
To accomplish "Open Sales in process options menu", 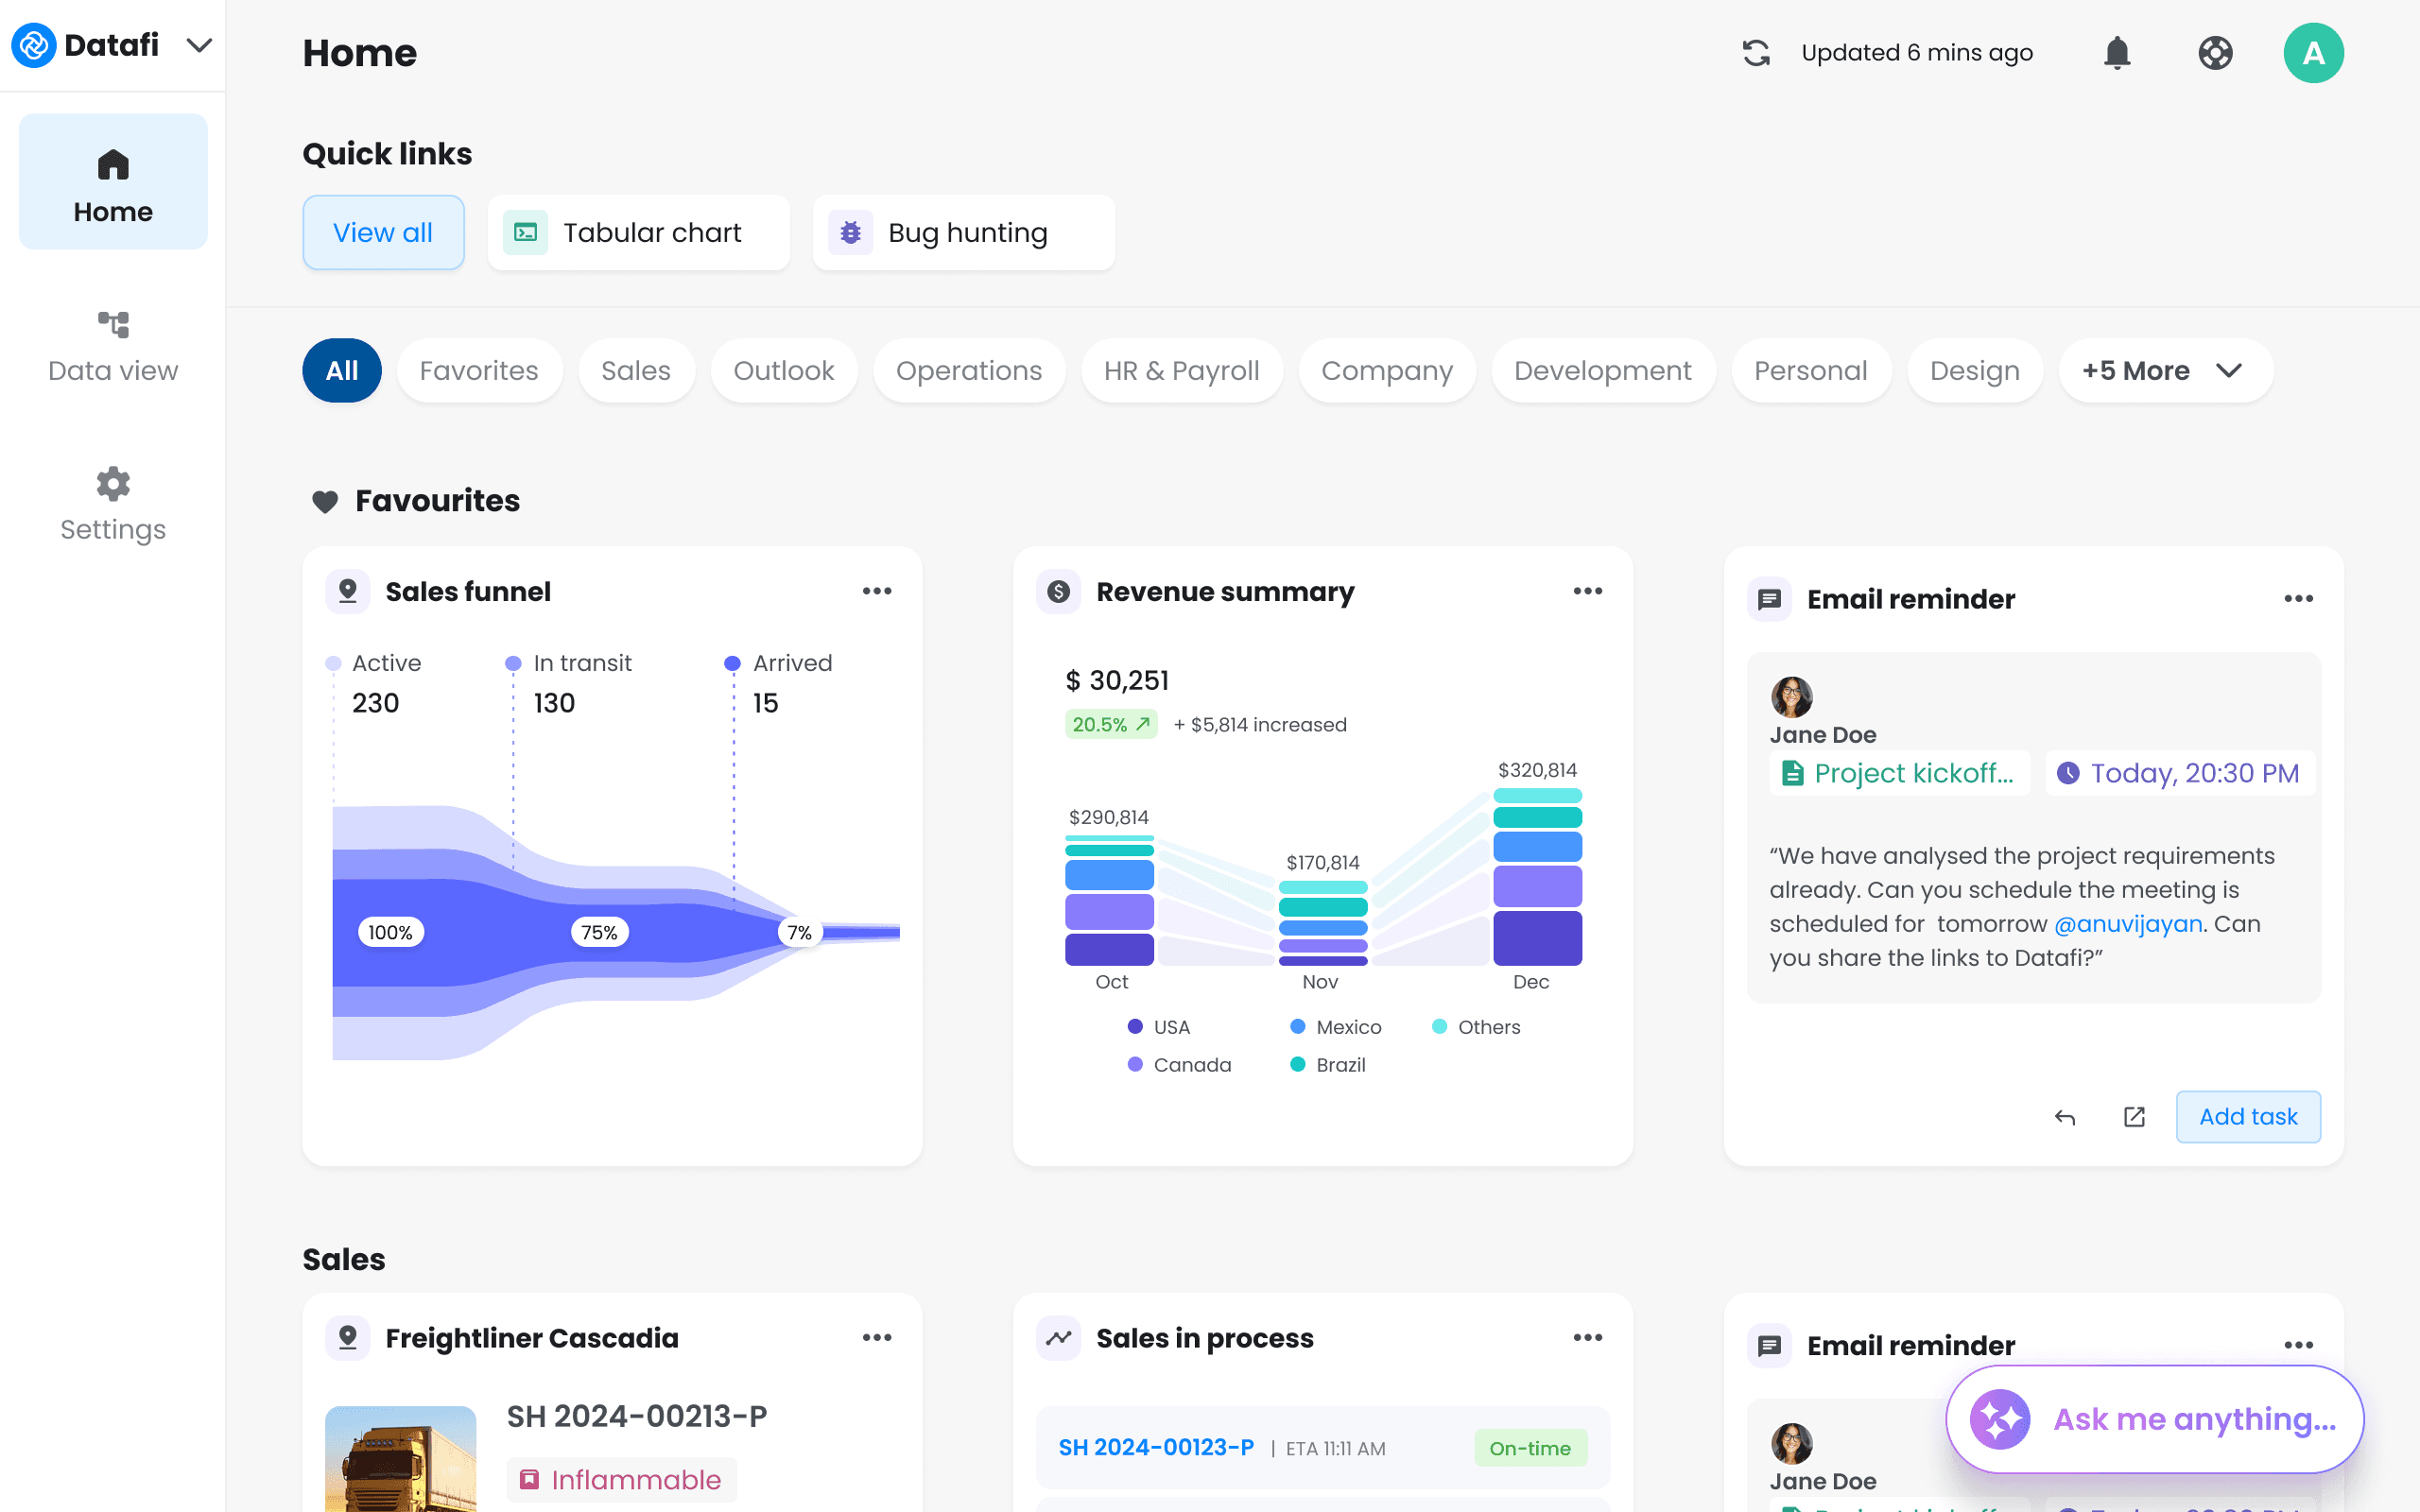I will pyautogui.click(x=1588, y=1338).
